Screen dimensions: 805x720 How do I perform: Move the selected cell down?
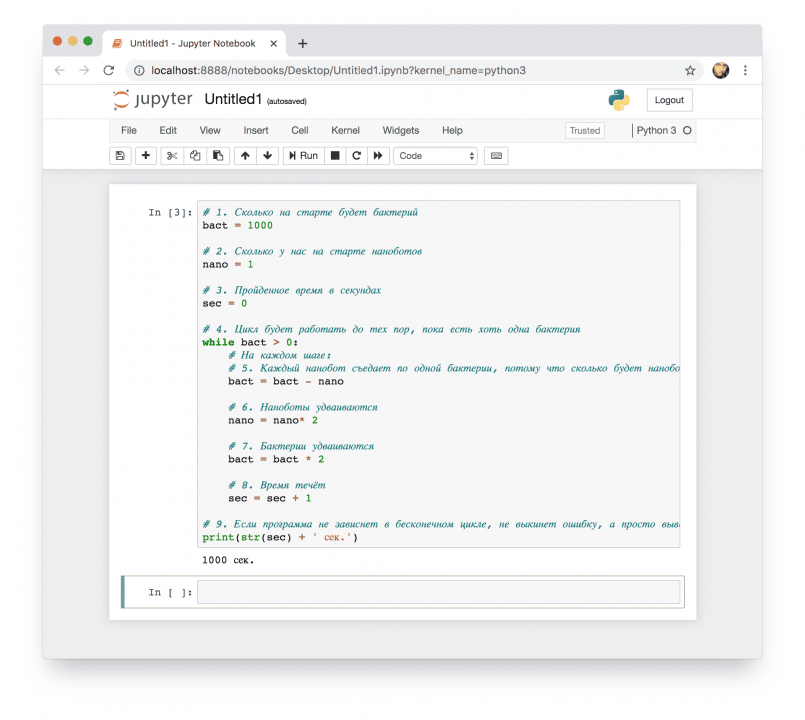point(267,156)
